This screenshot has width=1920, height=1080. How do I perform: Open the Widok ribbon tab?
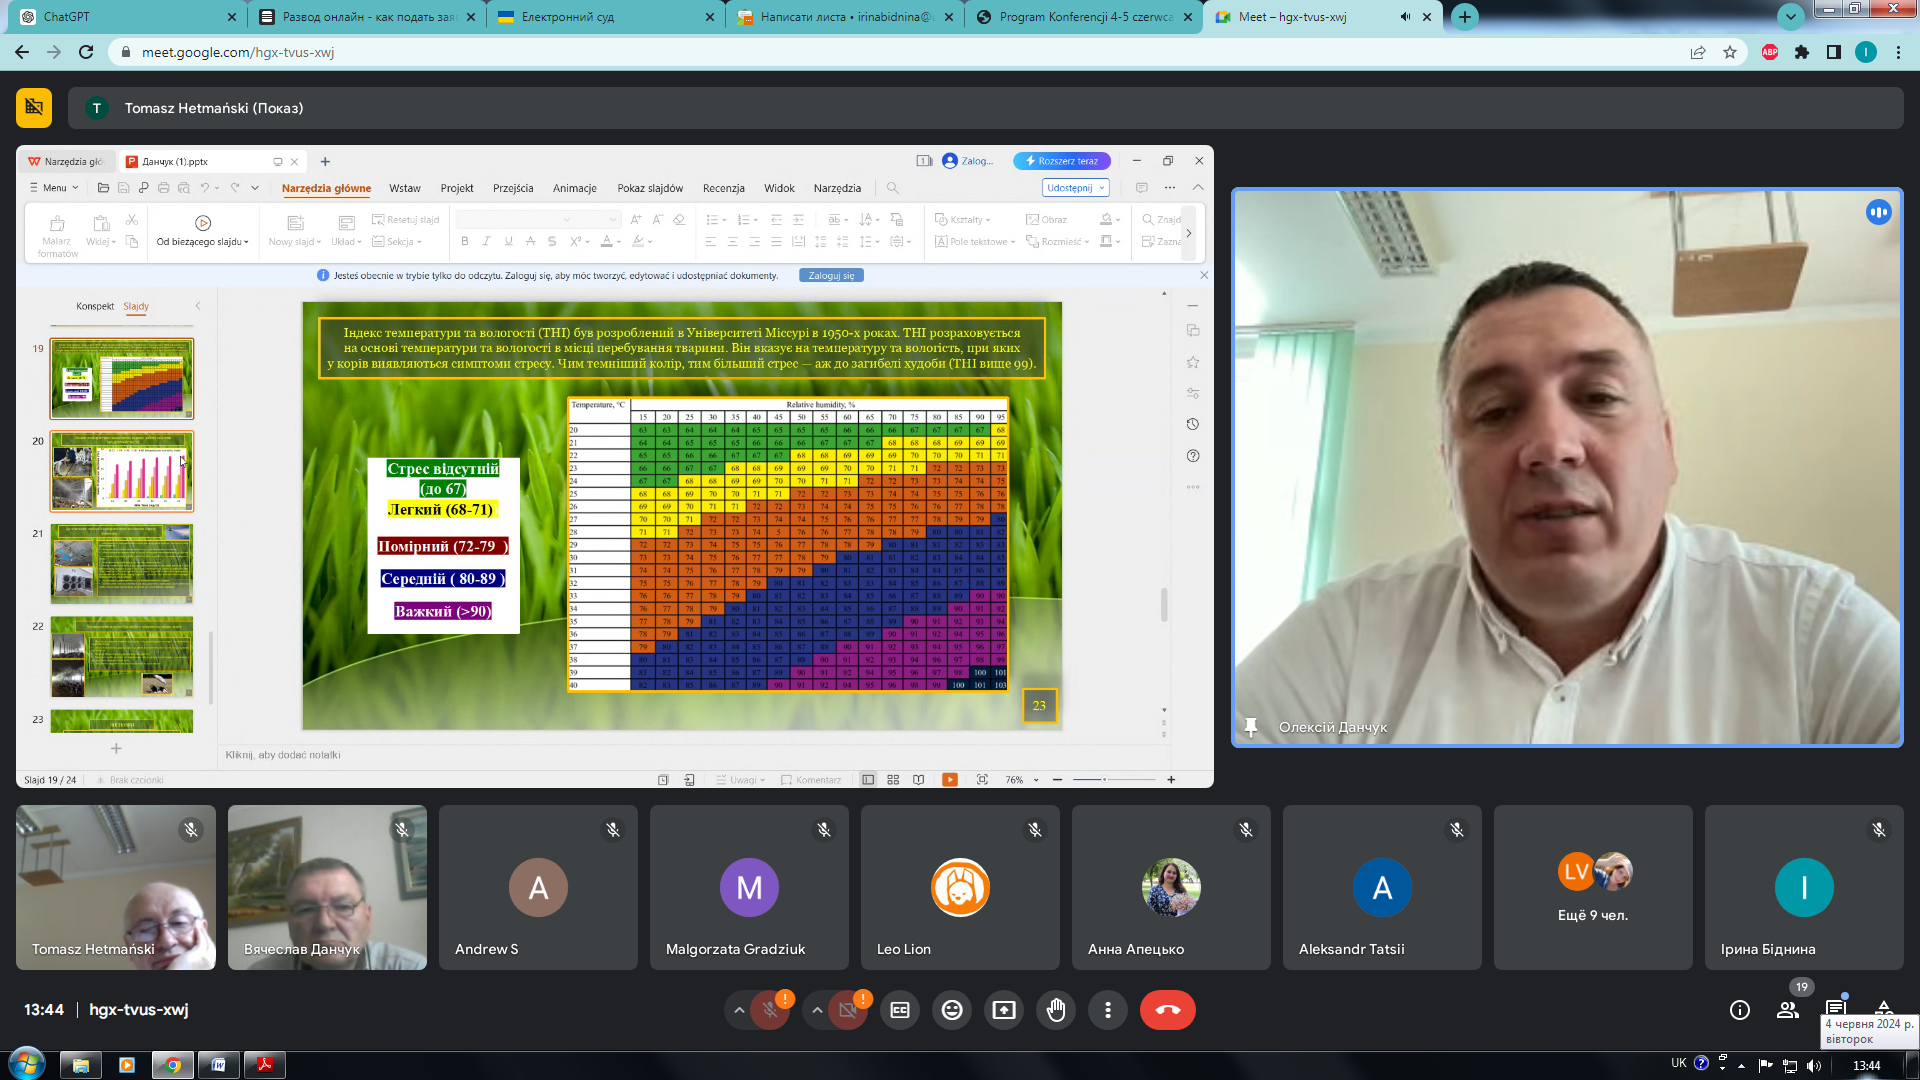[x=779, y=188]
